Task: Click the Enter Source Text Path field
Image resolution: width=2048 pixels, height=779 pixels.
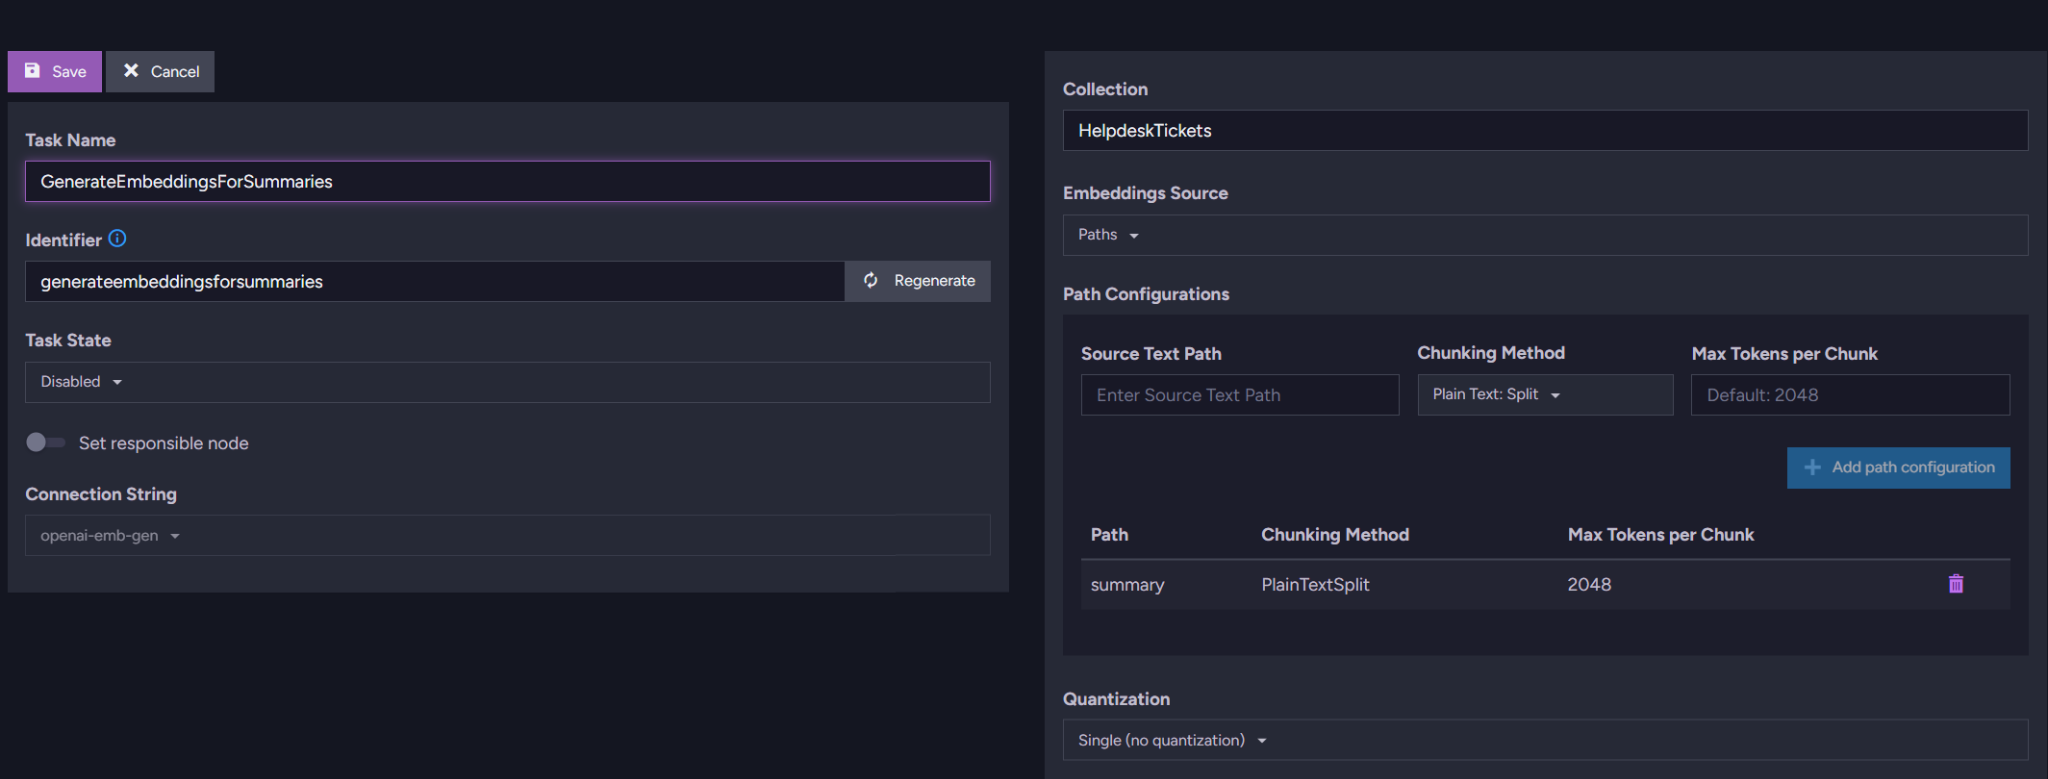Action: tap(1240, 395)
